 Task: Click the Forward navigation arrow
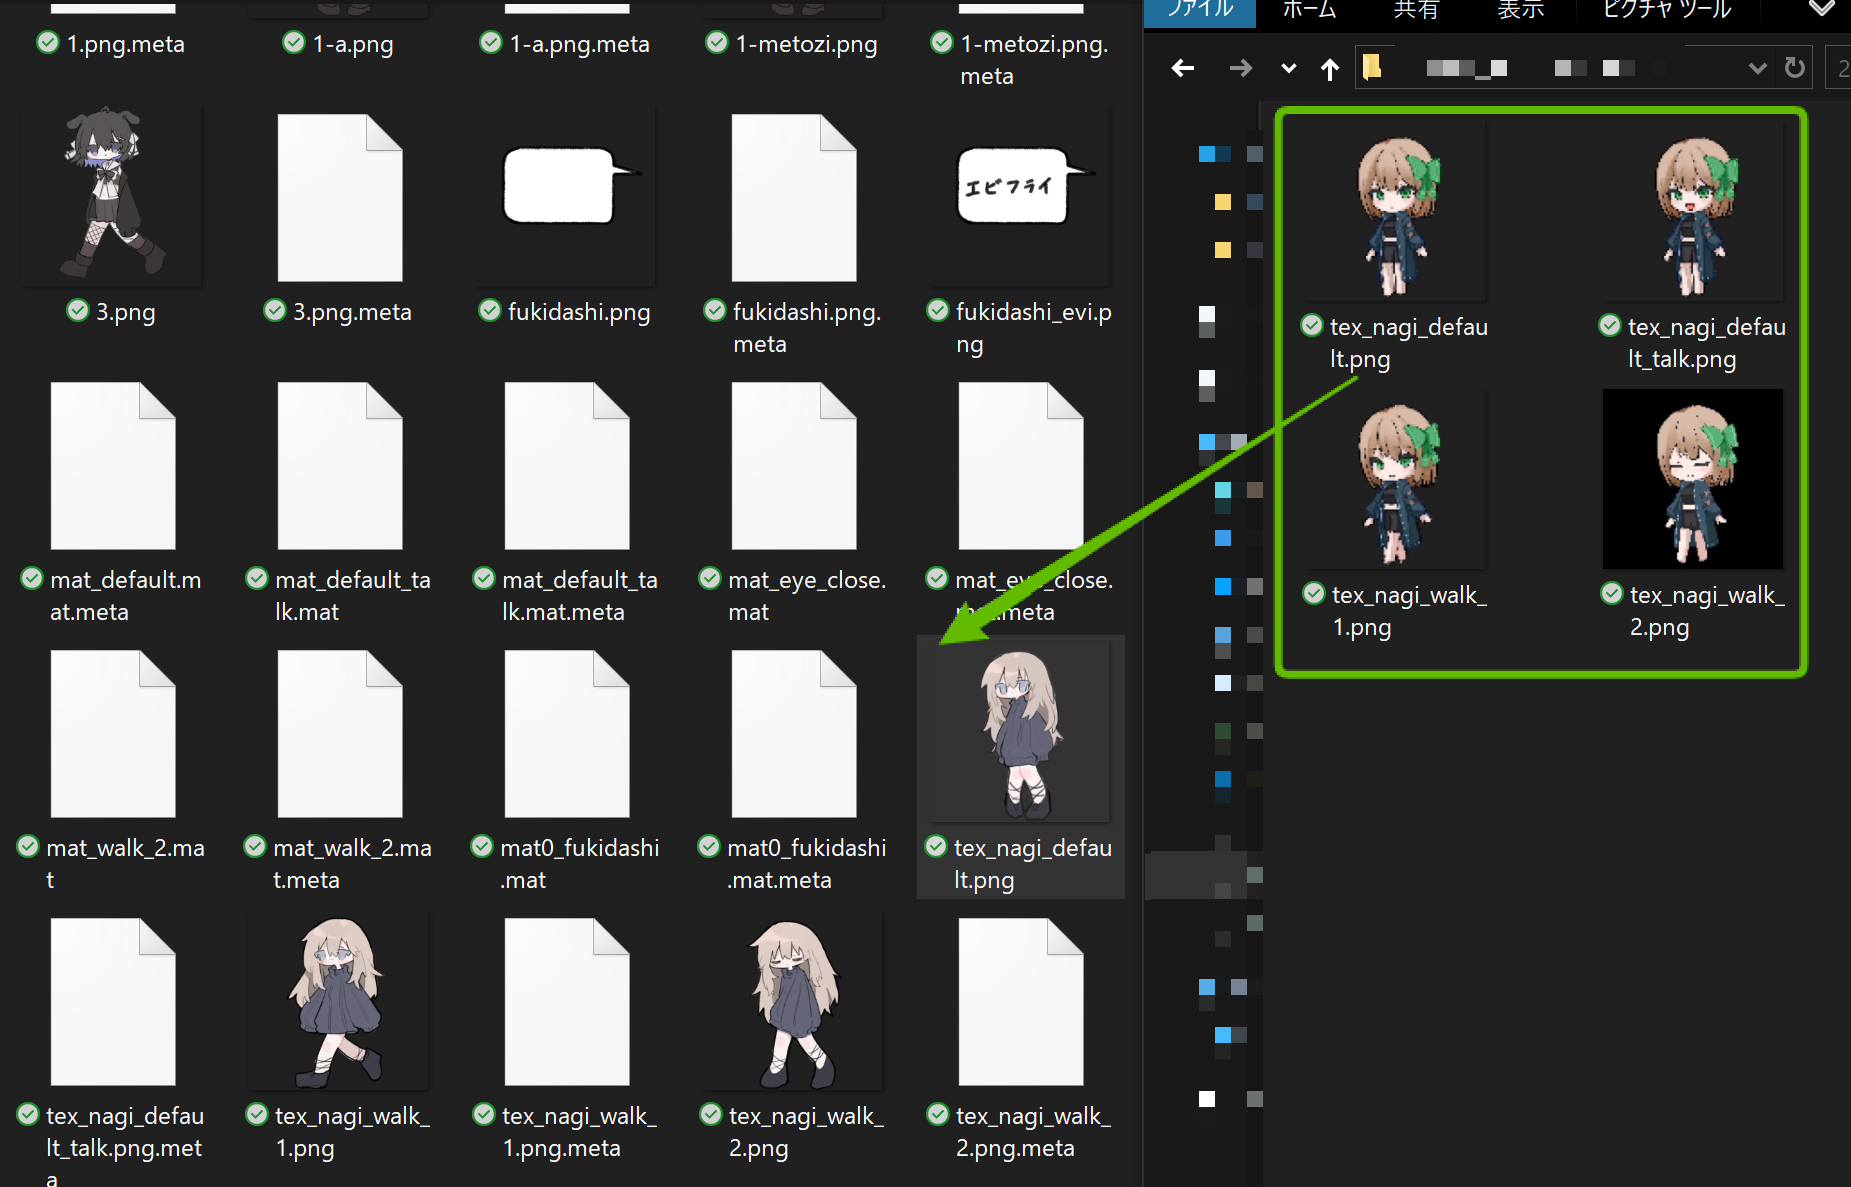click(x=1240, y=68)
